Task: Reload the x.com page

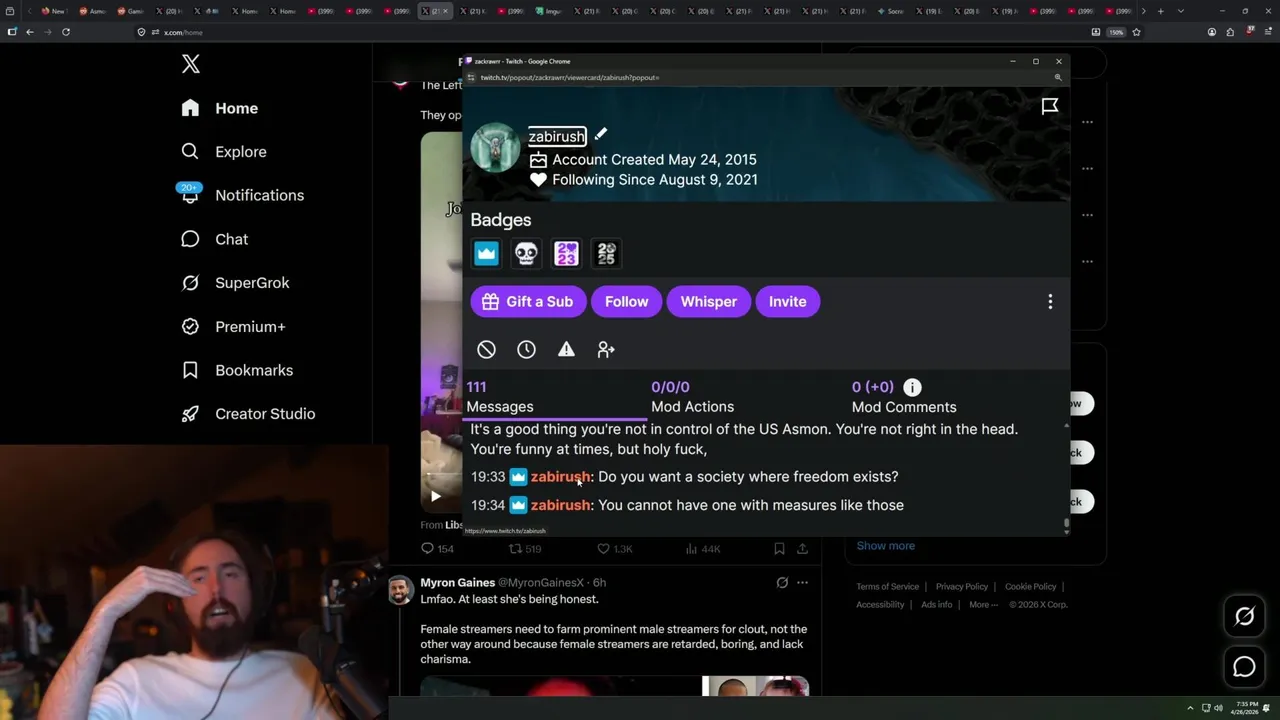Action: pyautogui.click(x=66, y=32)
